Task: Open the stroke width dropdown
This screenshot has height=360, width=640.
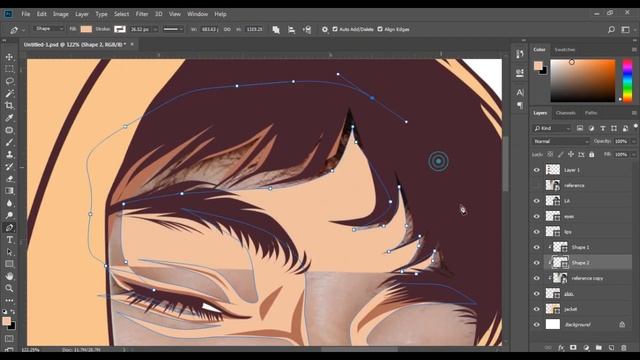Action: pos(155,29)
